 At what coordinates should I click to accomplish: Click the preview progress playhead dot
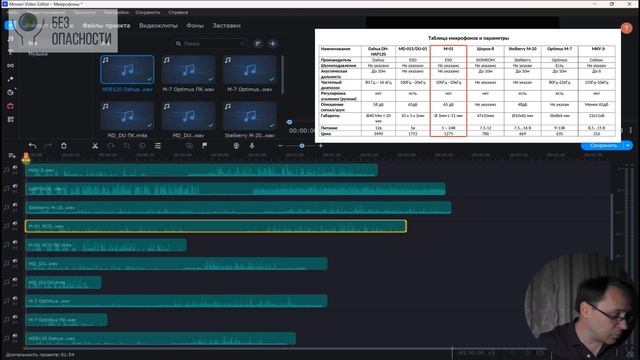289,122
